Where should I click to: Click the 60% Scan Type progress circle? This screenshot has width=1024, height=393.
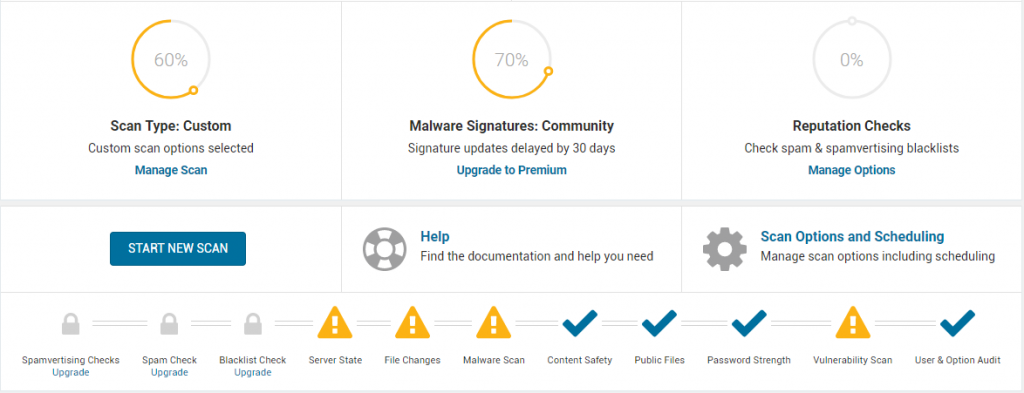coord(171,60)
